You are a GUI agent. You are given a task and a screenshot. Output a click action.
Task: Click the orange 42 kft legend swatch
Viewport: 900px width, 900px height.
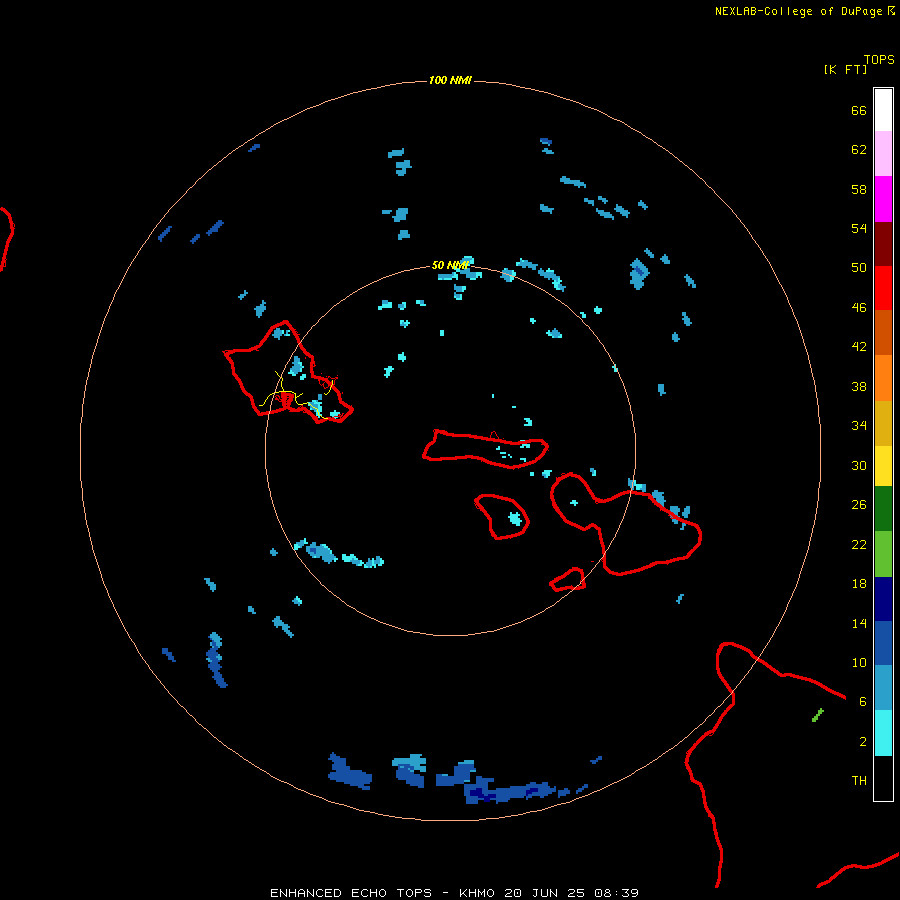point(883,378)
